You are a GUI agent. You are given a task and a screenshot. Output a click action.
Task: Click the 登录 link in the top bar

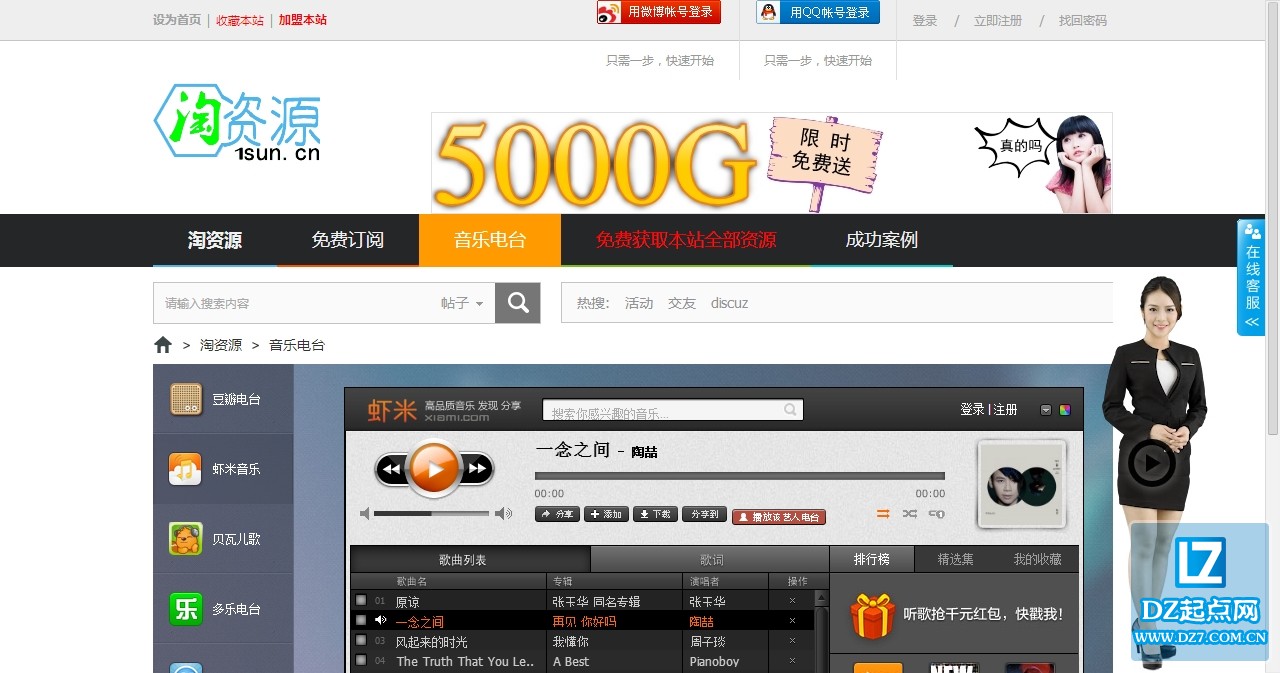925,20
